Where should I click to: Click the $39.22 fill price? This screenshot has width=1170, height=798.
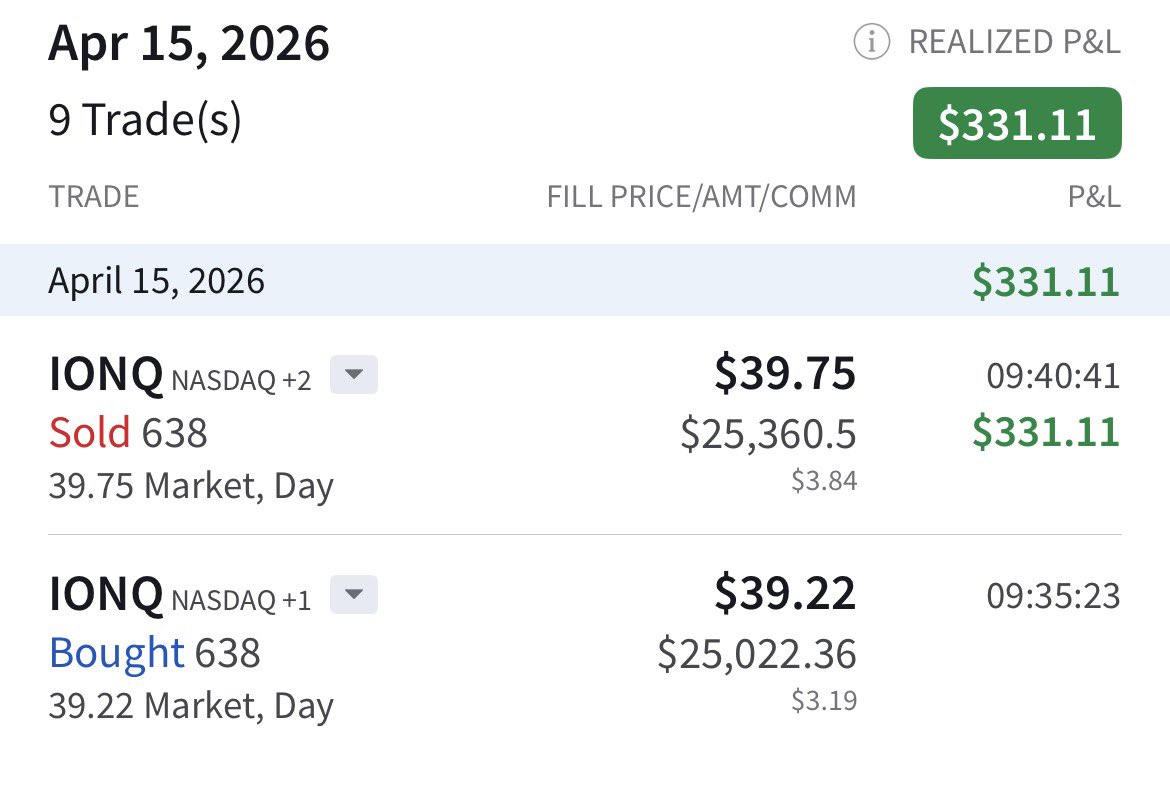(784, 594)
